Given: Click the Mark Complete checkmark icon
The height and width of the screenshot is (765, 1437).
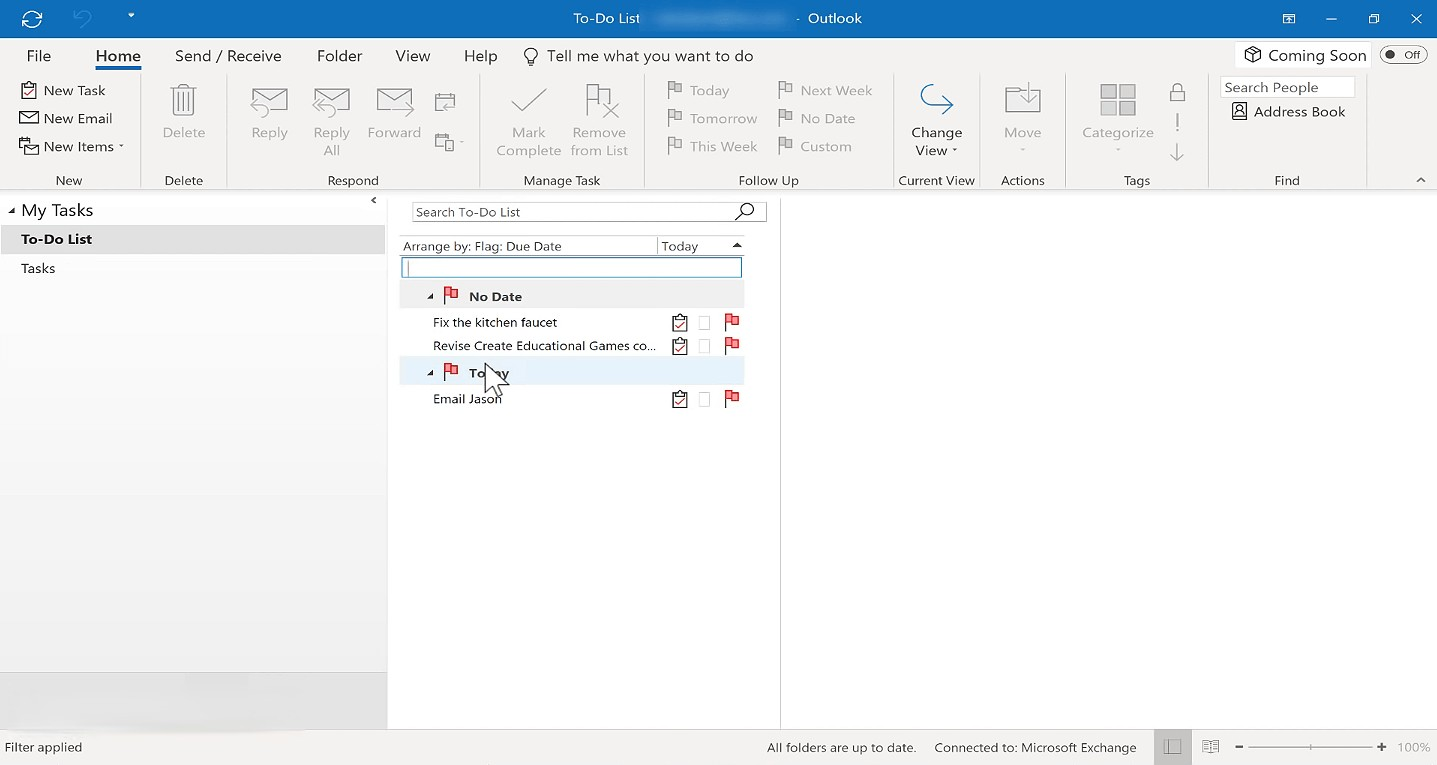Looking at the screenshot, I should 529,101.
